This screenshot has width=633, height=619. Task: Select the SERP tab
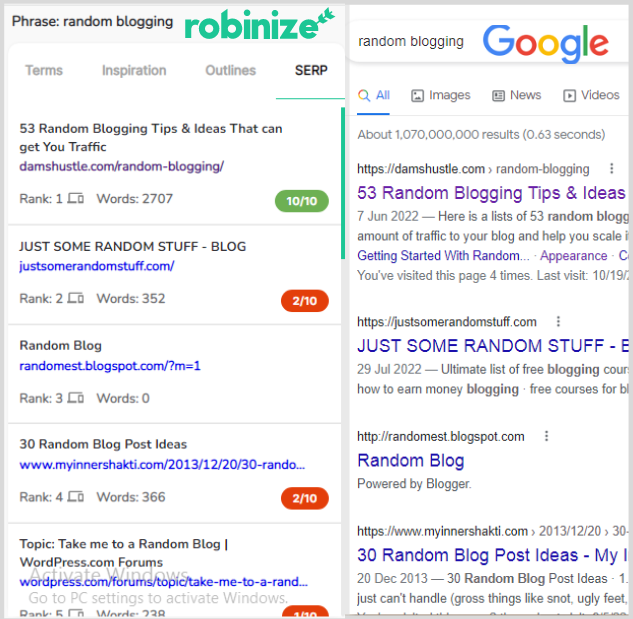pyautogui.click(x=311, y=70)
